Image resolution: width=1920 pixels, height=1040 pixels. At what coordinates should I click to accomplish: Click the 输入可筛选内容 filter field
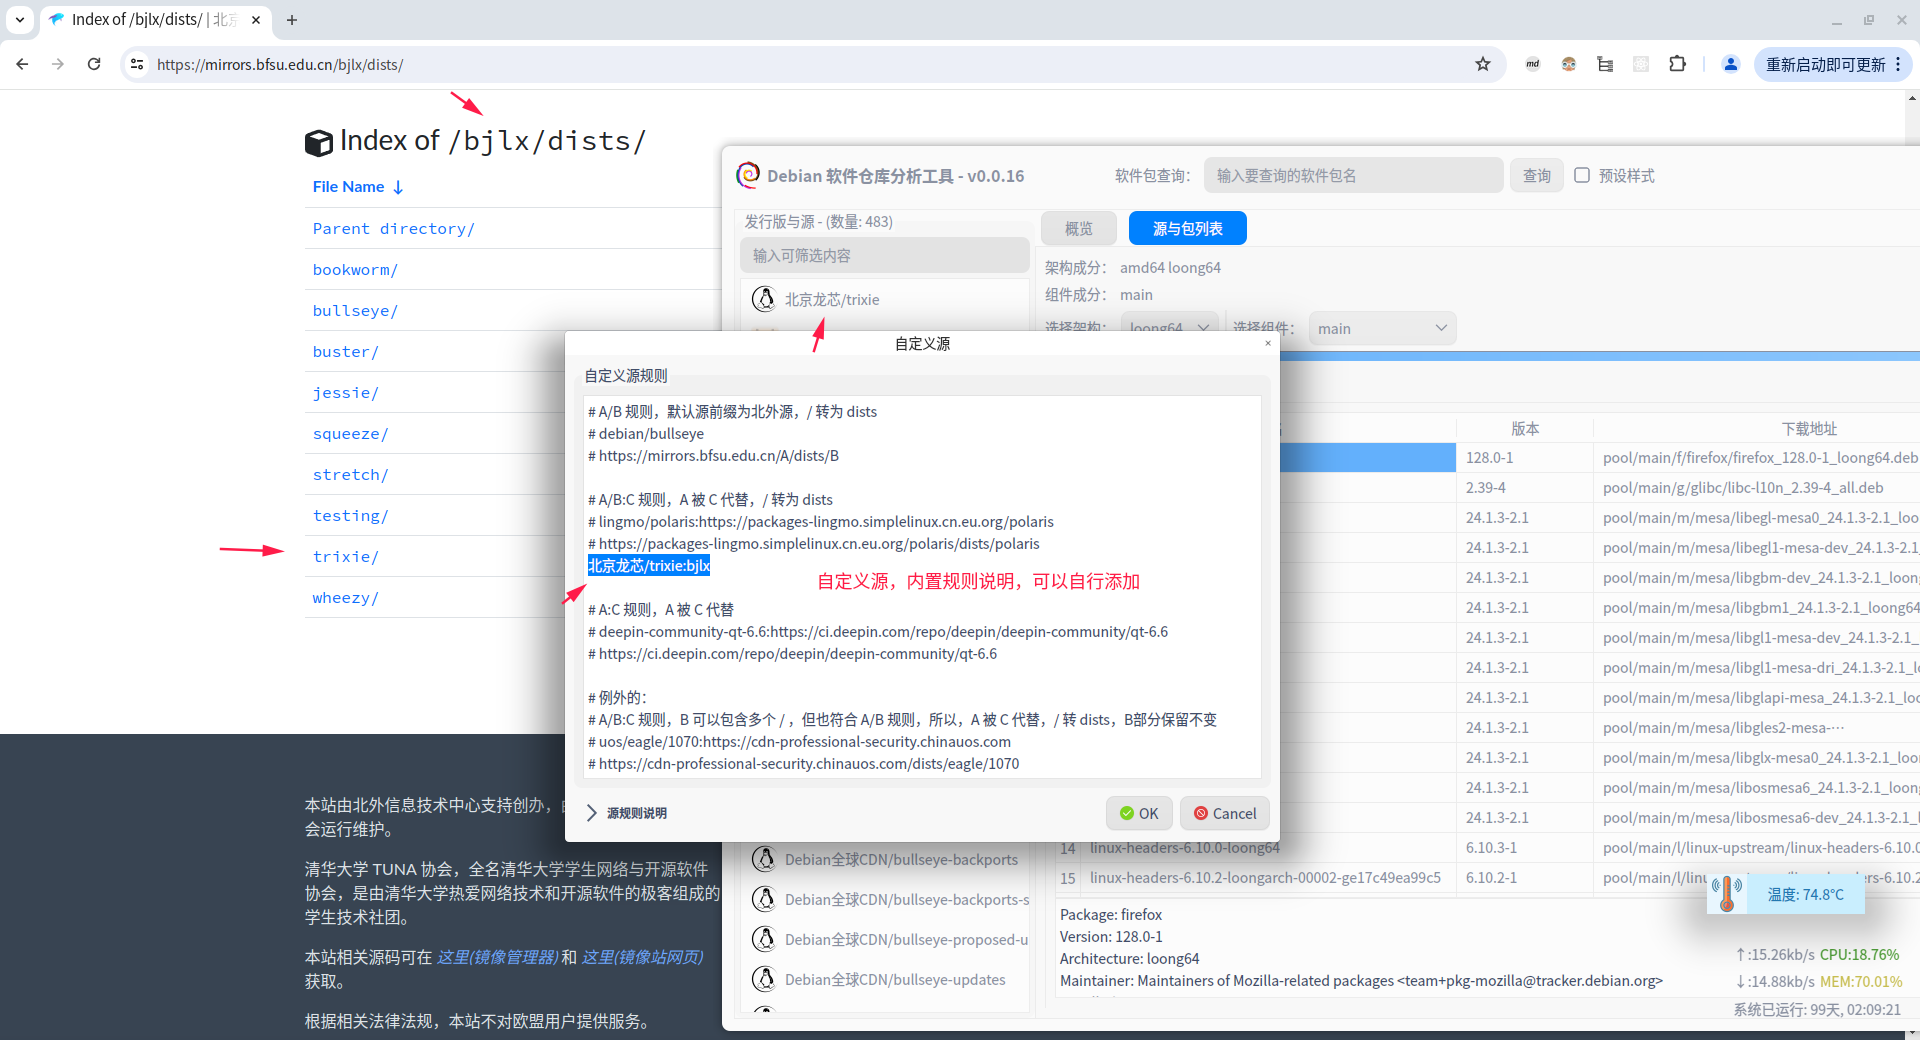pos(885,255)
